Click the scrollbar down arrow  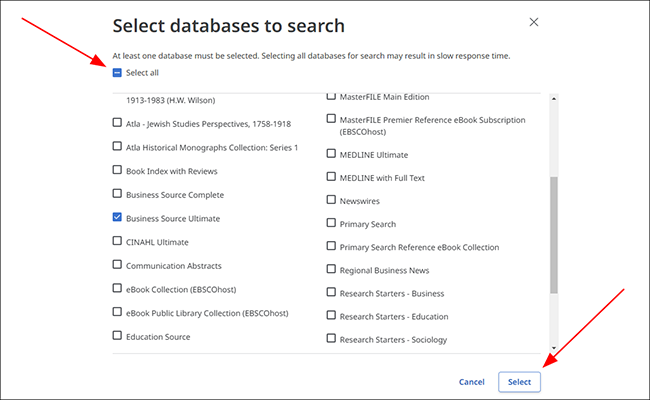tap(554, 348)
